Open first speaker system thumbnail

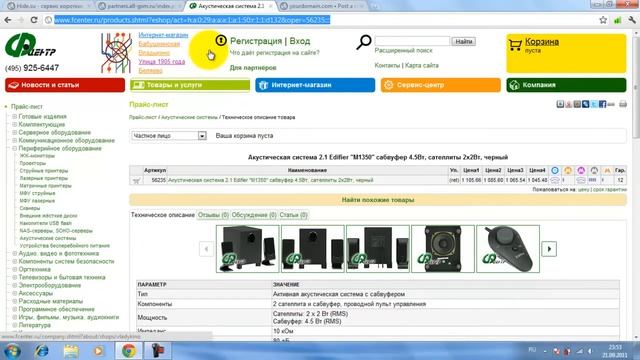click(x=247, y=249)
